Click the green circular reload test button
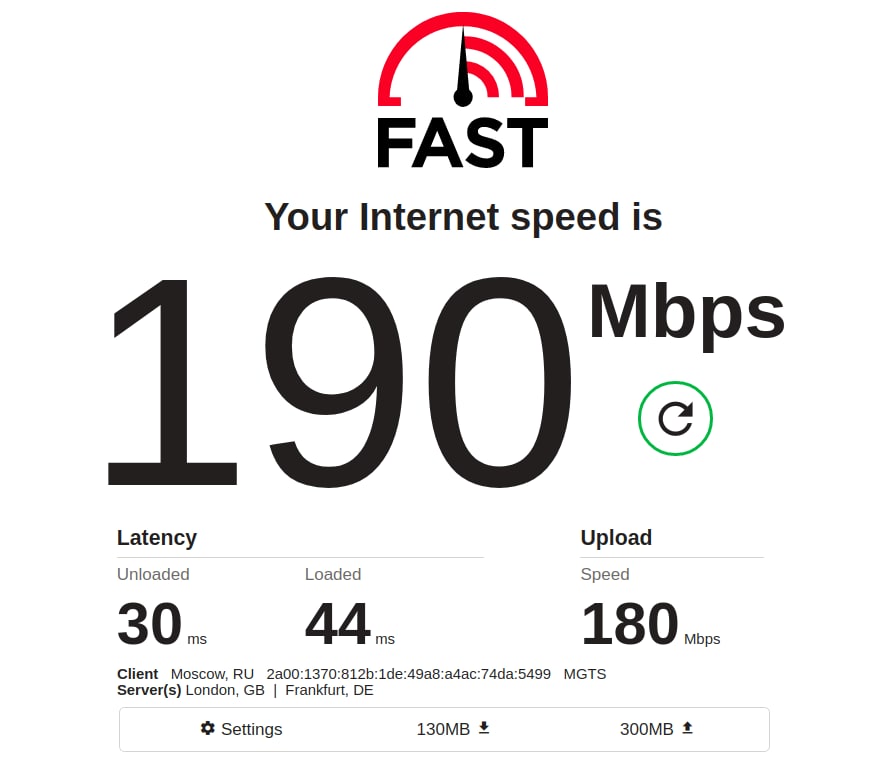 tap(675, 418)
